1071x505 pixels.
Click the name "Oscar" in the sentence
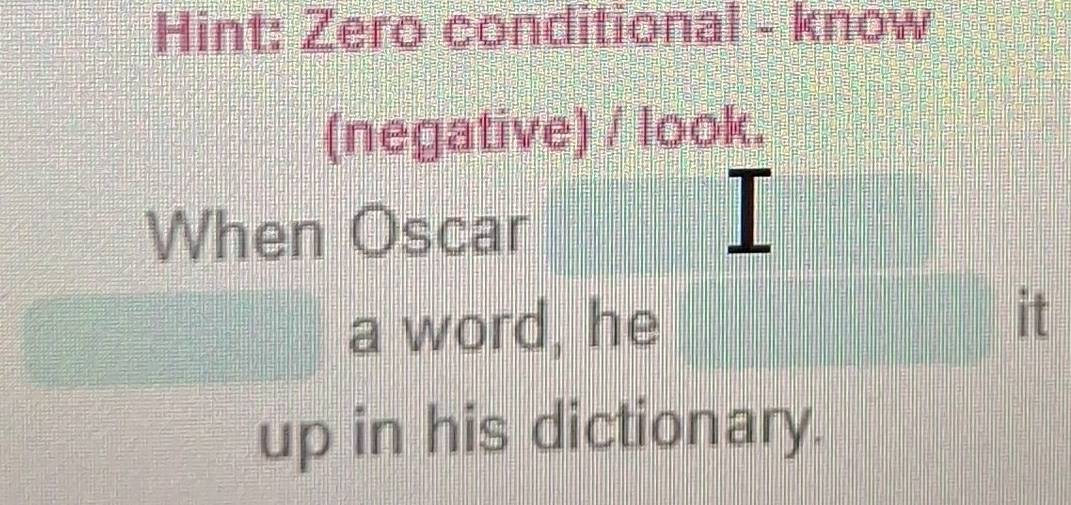pos(440,232)
